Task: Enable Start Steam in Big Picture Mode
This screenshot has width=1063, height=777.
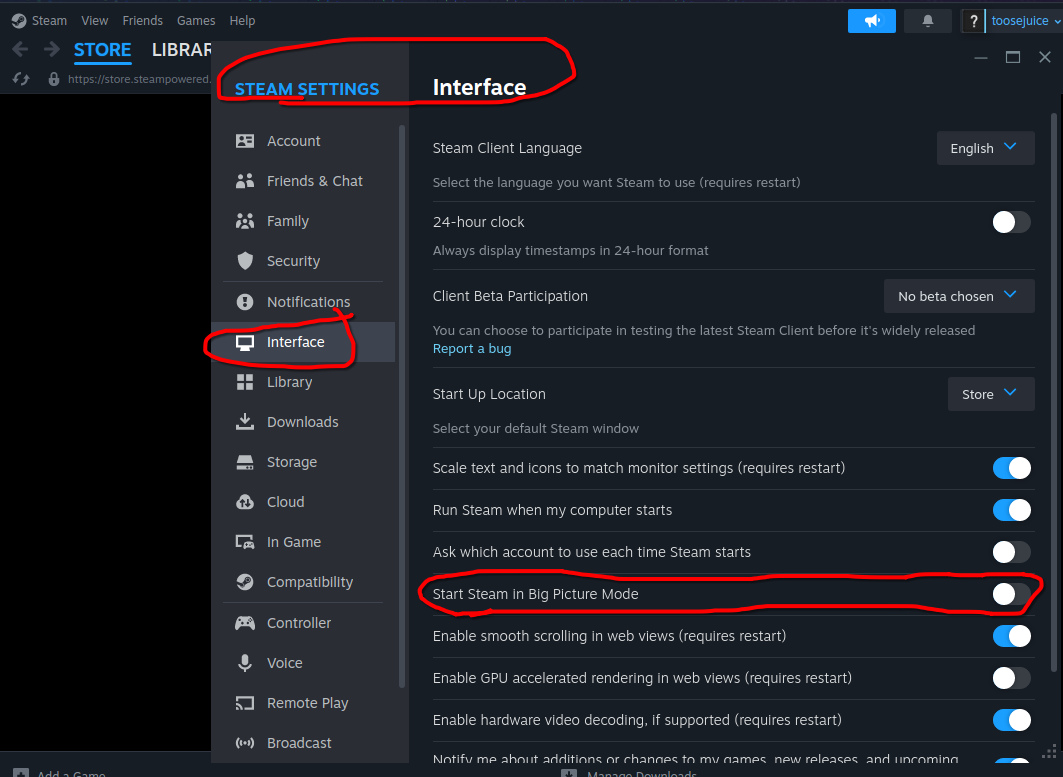Action: [x=1011, y=595]
